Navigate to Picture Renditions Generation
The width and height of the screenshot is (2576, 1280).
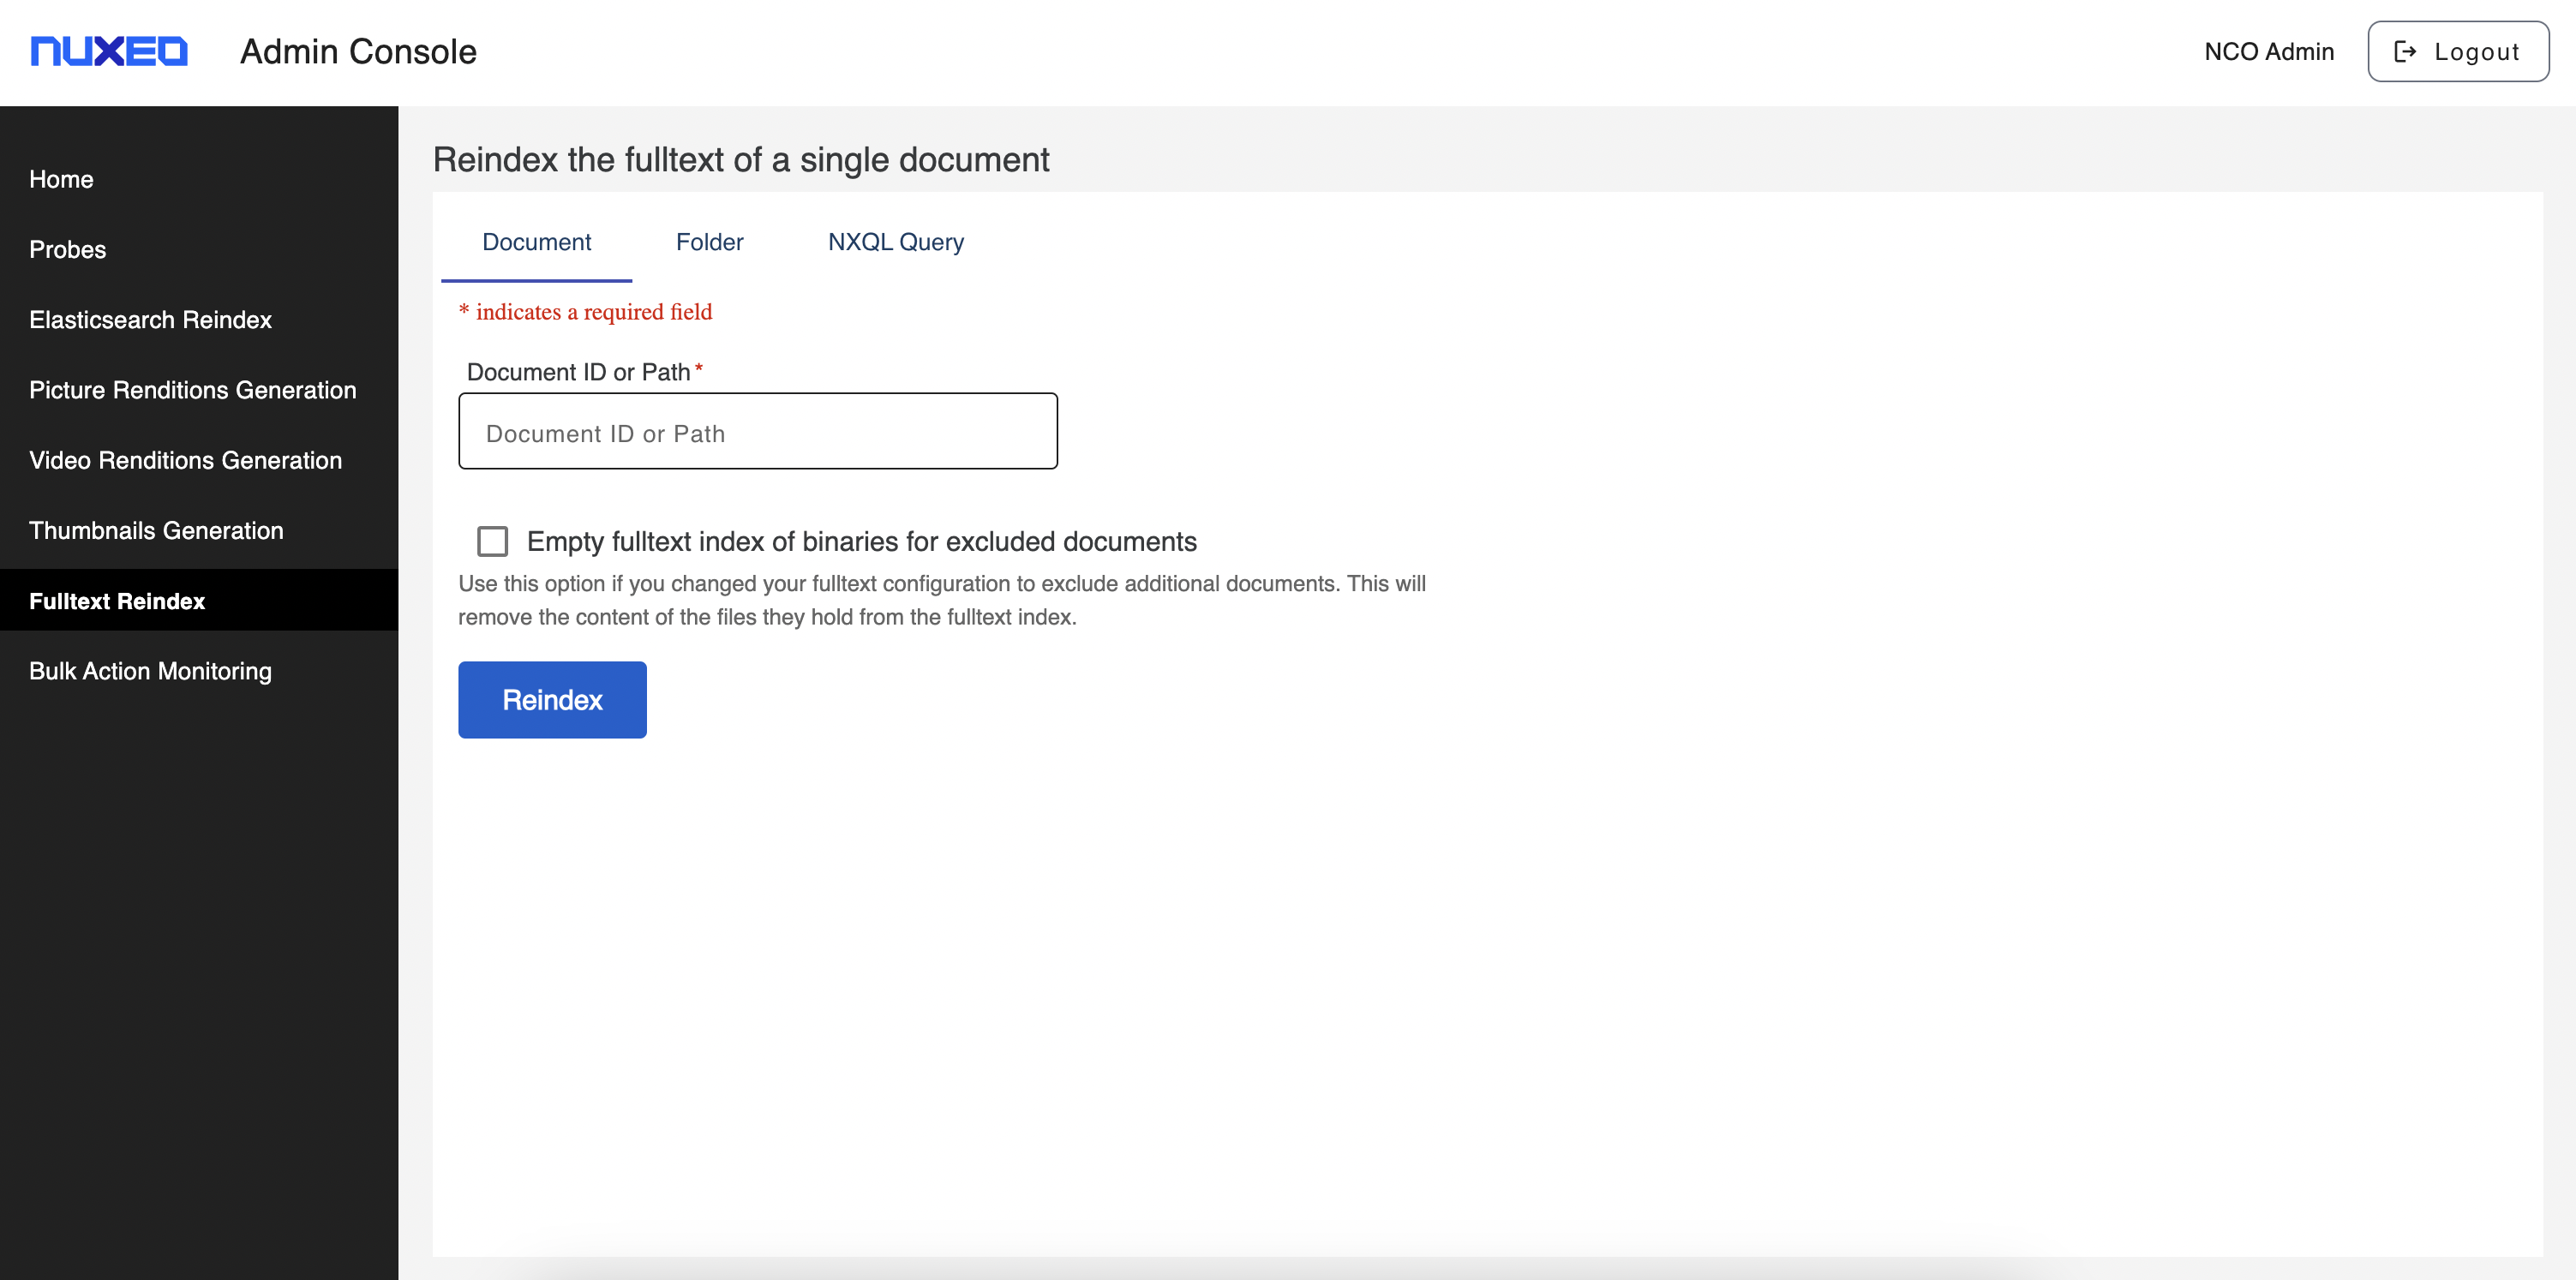(x=192, y=390)
